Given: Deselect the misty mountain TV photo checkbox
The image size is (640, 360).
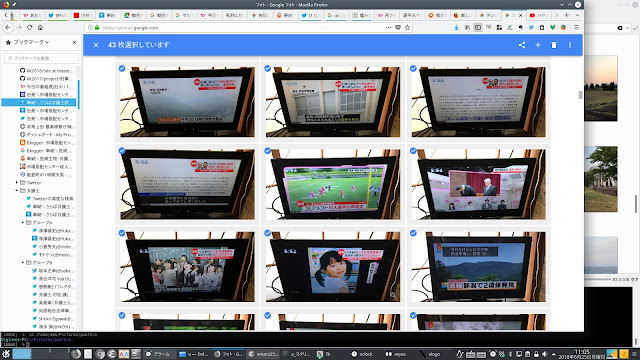Looking at the screenshot, I should pyautogui.click(x=122, y=68).
